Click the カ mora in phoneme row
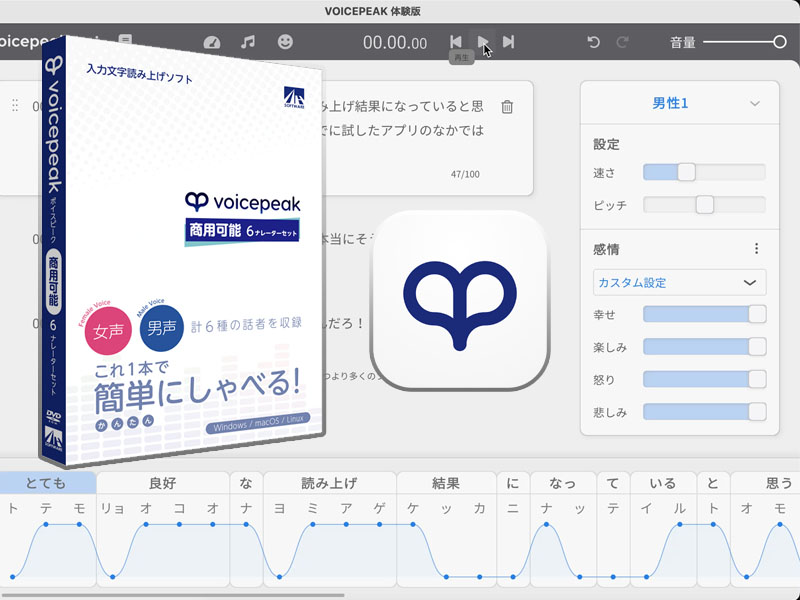Viewport: 800px width, 600px height. [480, 508]
